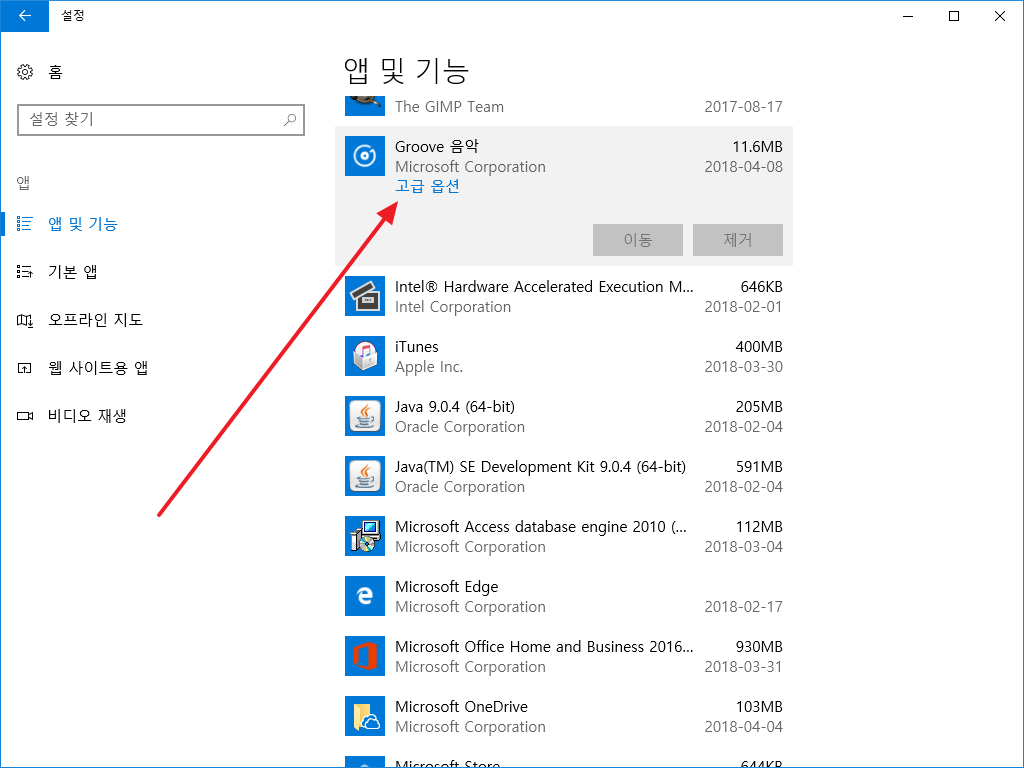Click the search magnifier icon
The image size is (1024, 768).
click(x=290, y=120)
